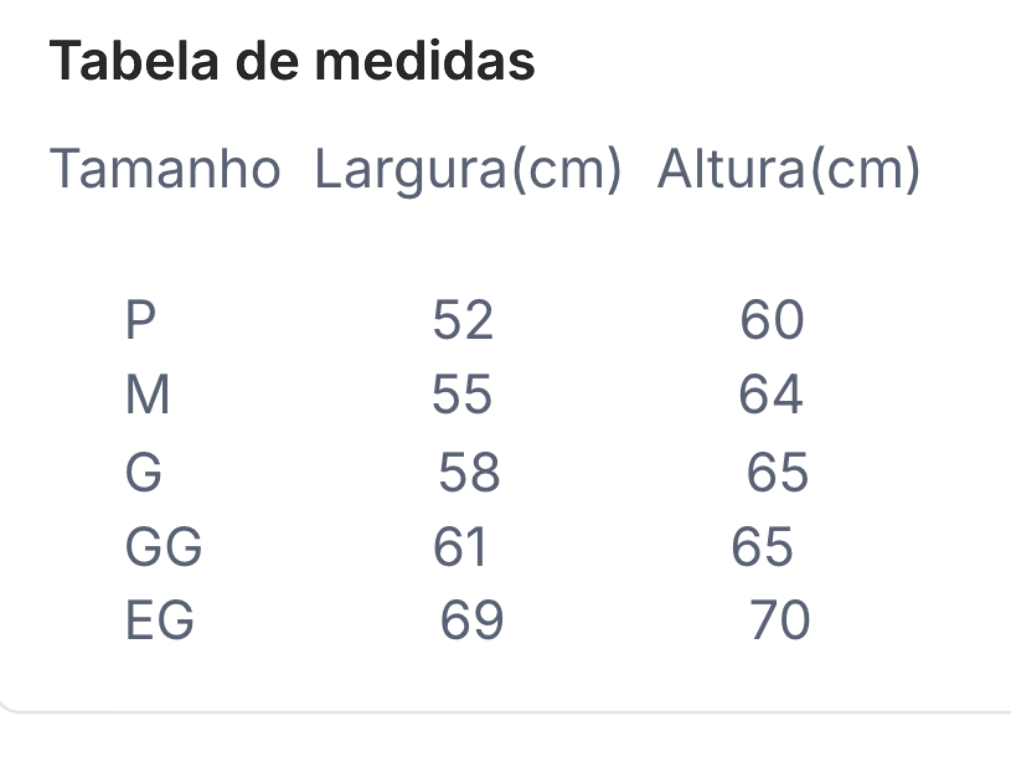Click size M in the table
This screenshot has height=757, width=1011.
(148, 394)
